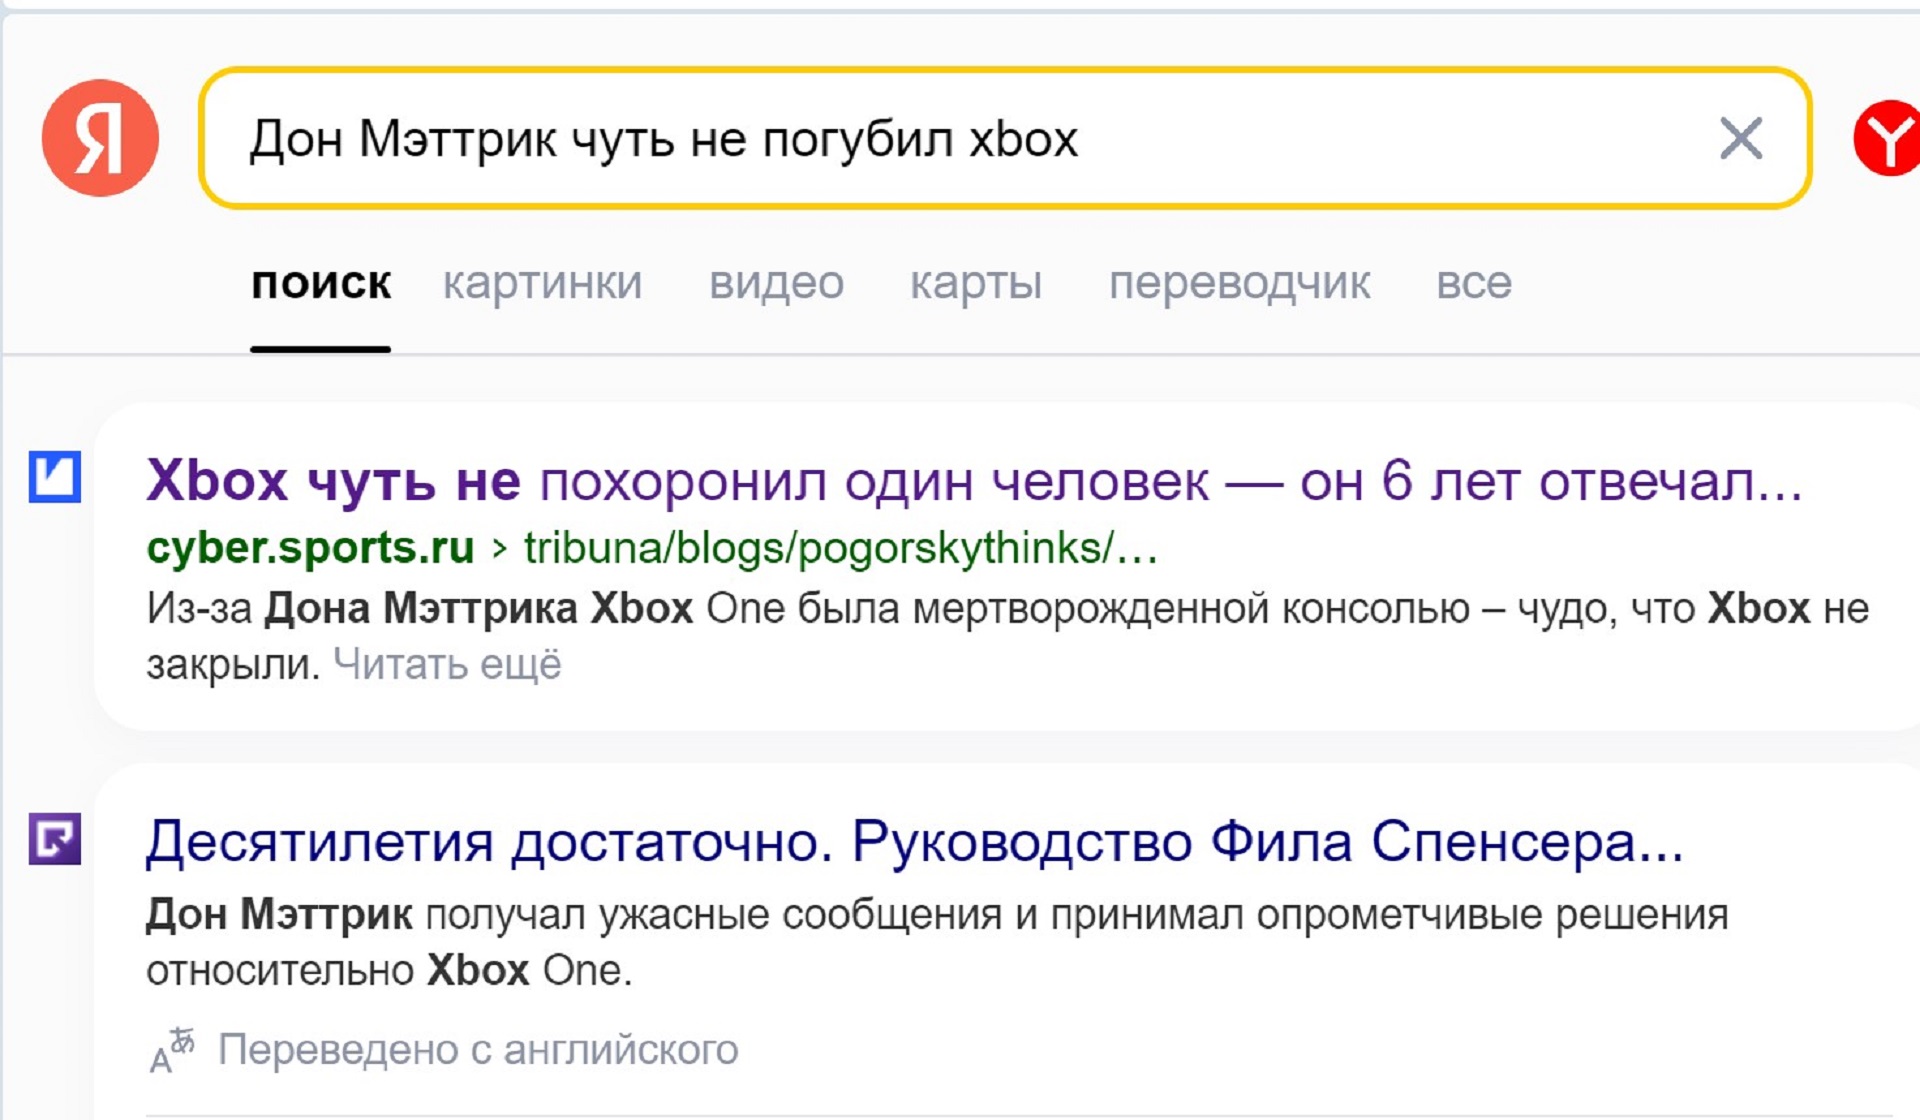The width and height of the screenshot is (1920, 1120).
Task: Click the tribuna/blogs/pogorskythinks path link
Action: [x=840, y=548]
